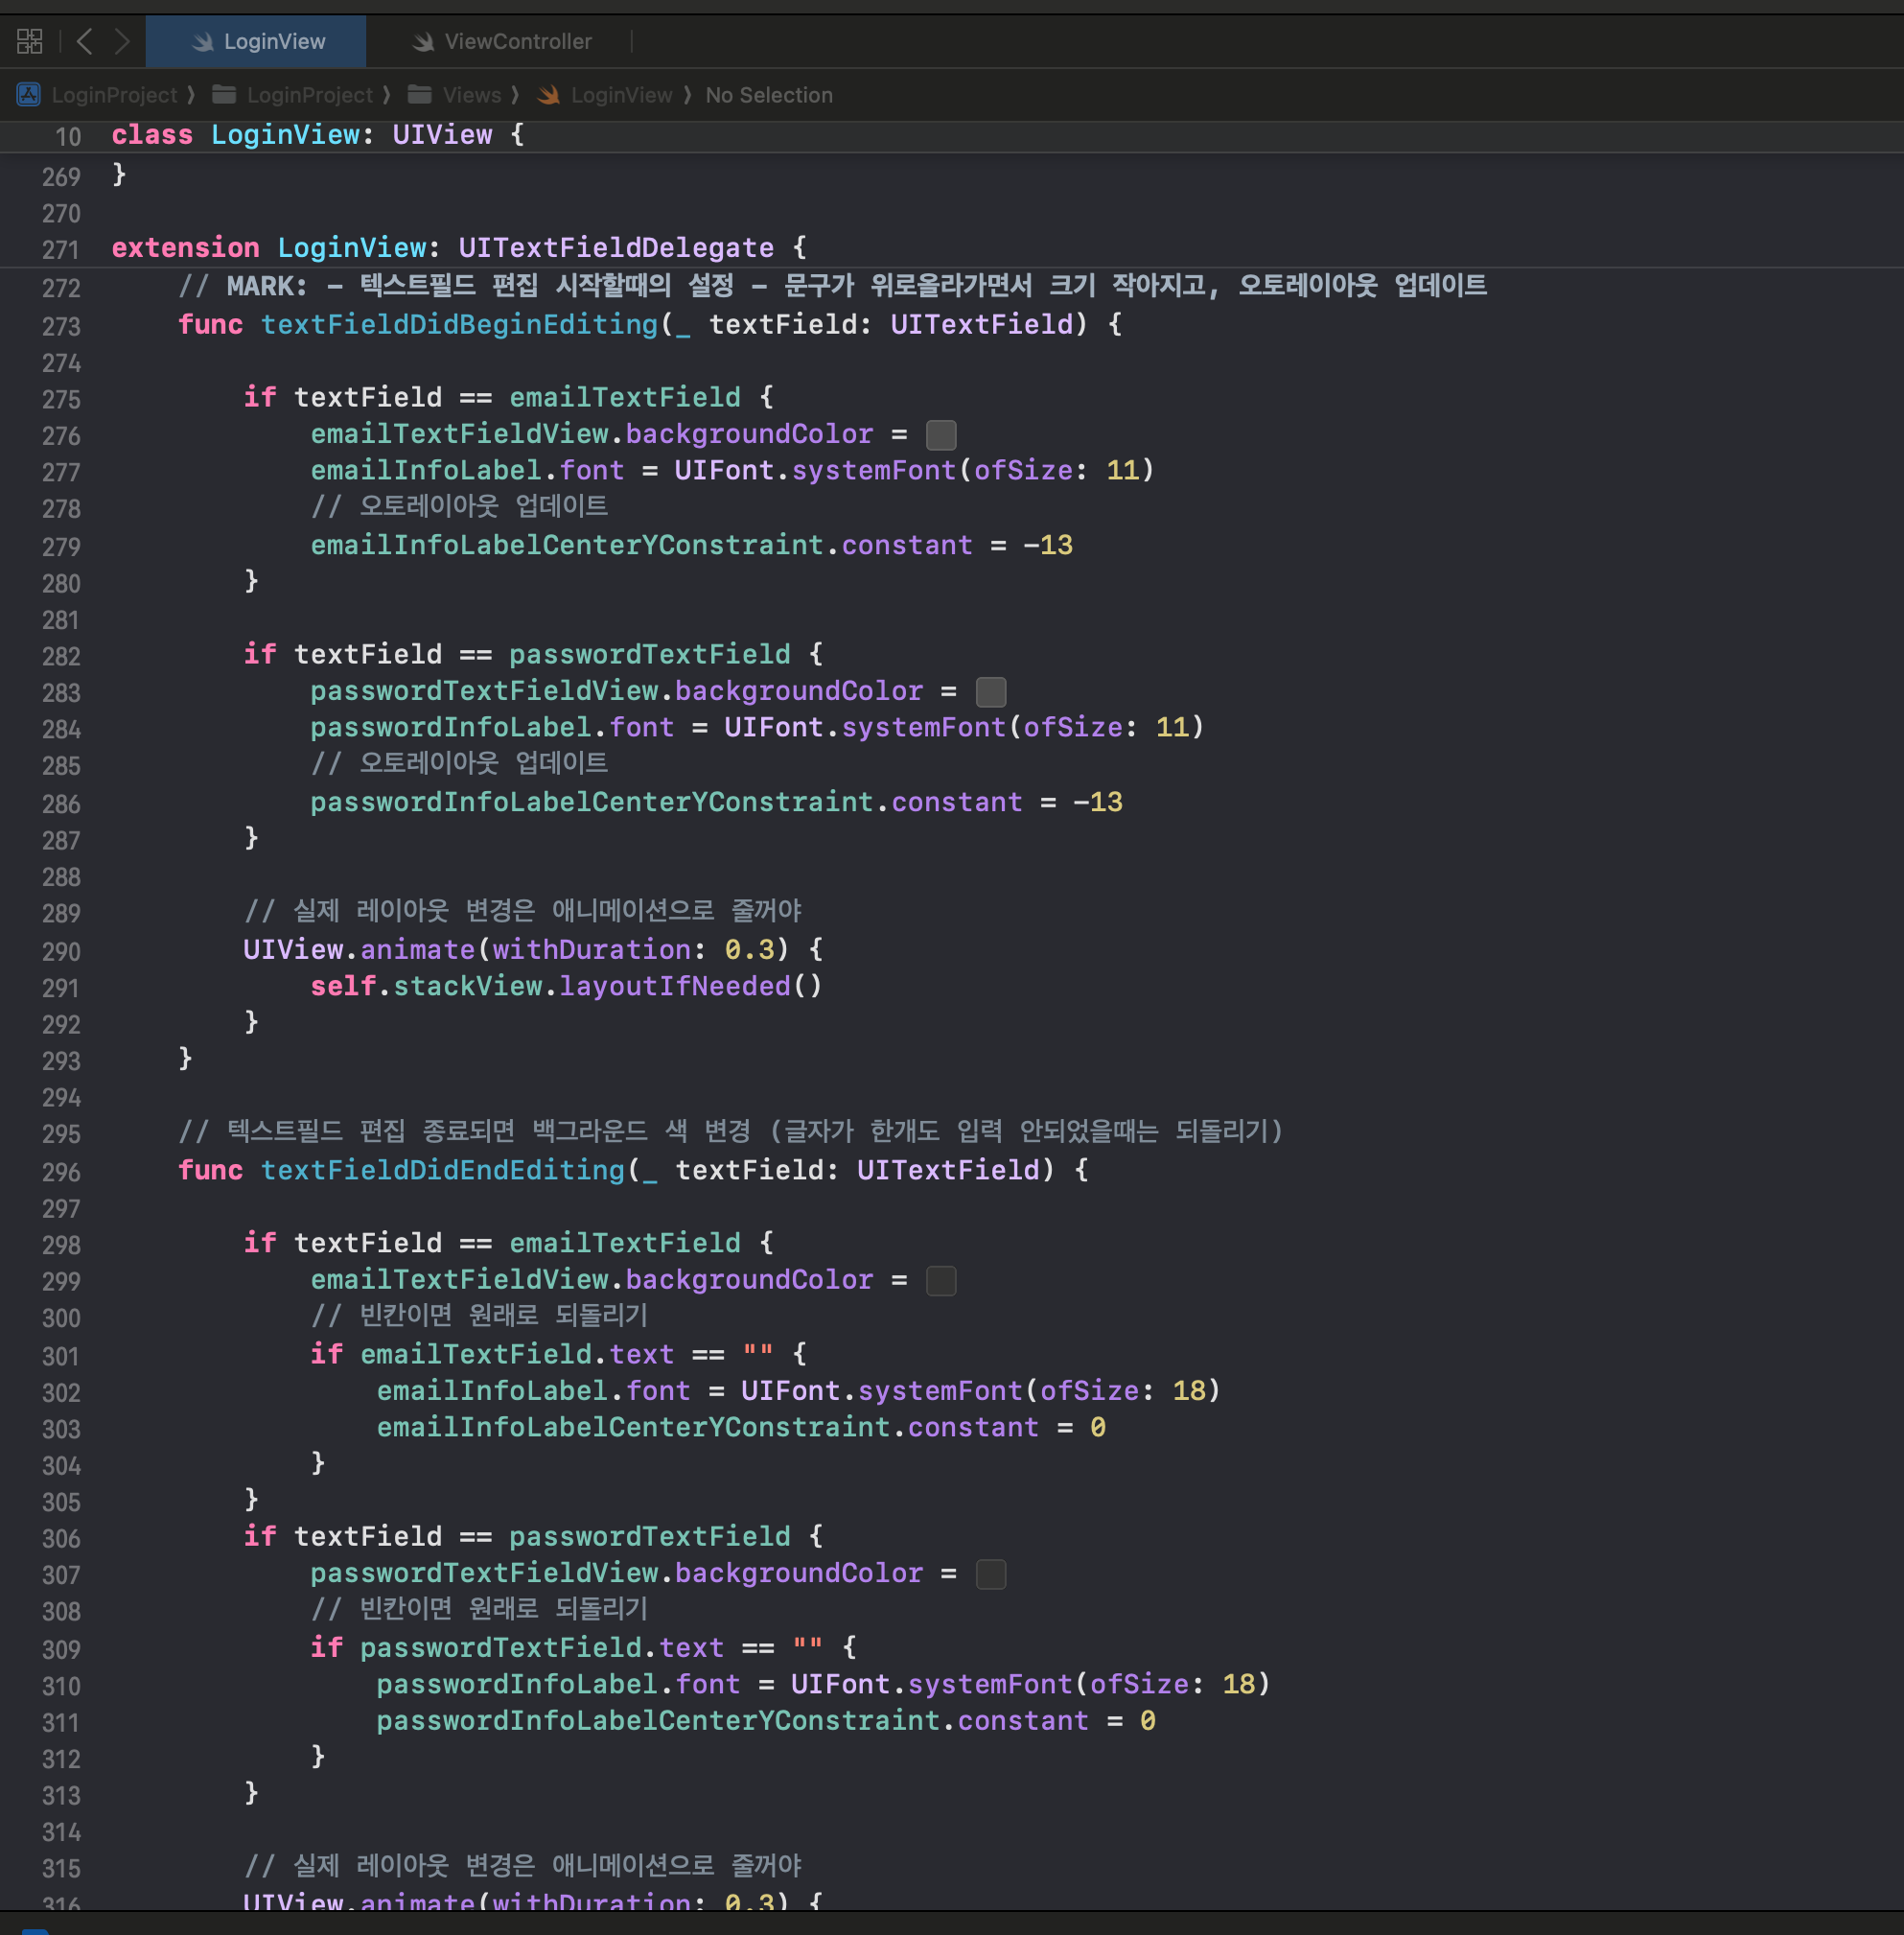
Task: Select the LoginProject folder breadcrumb item
Action: click(x=309, y=95)
